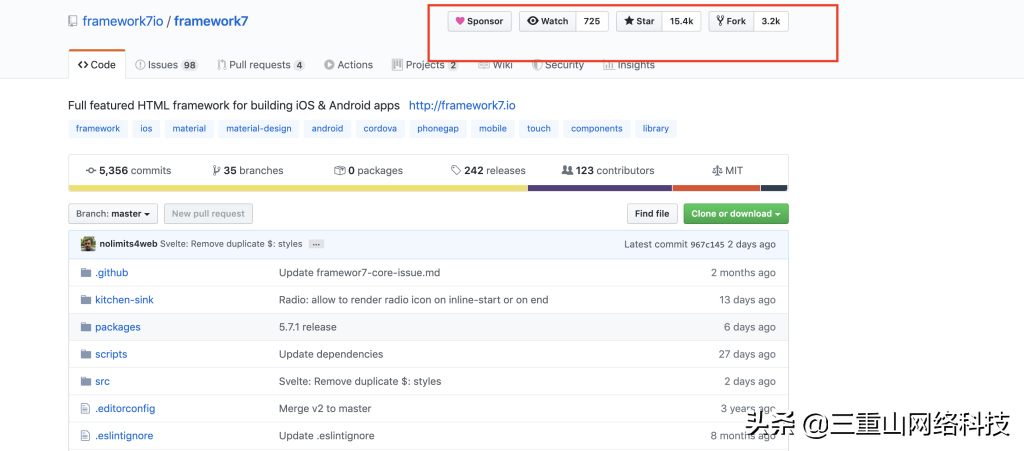The height and width of the screenshot is (451, 1024).
Task: Open the latest commit hash 967c145
Action: point(707,245)
